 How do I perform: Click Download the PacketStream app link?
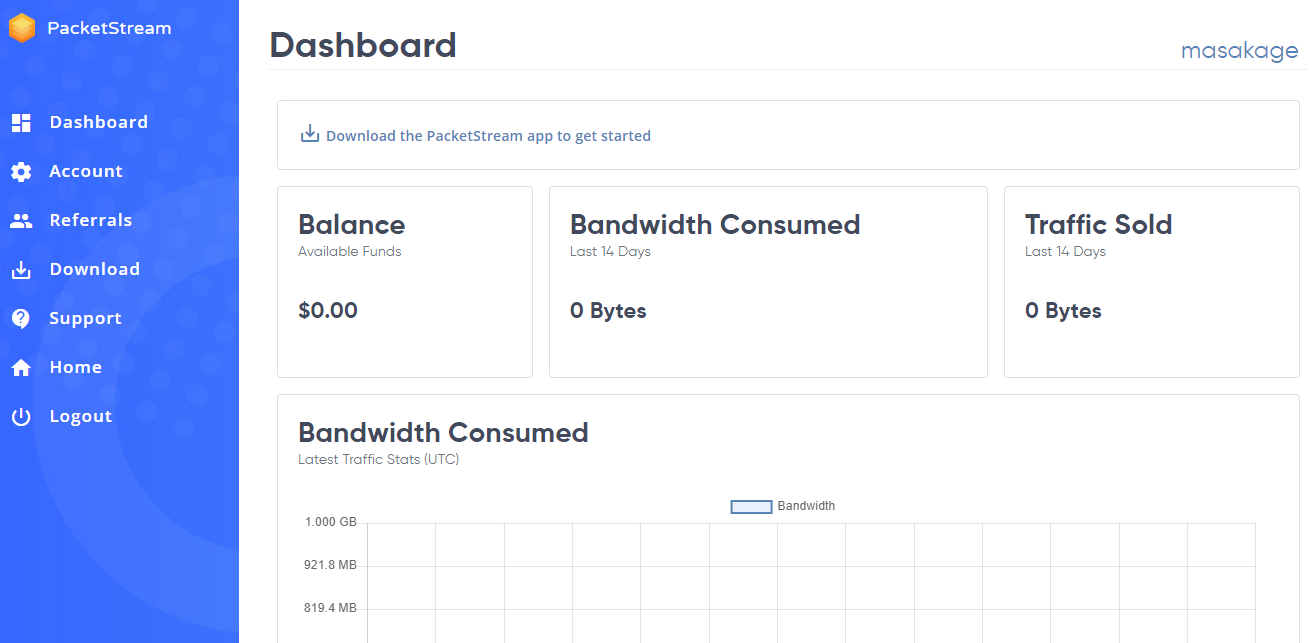(488, 136)
